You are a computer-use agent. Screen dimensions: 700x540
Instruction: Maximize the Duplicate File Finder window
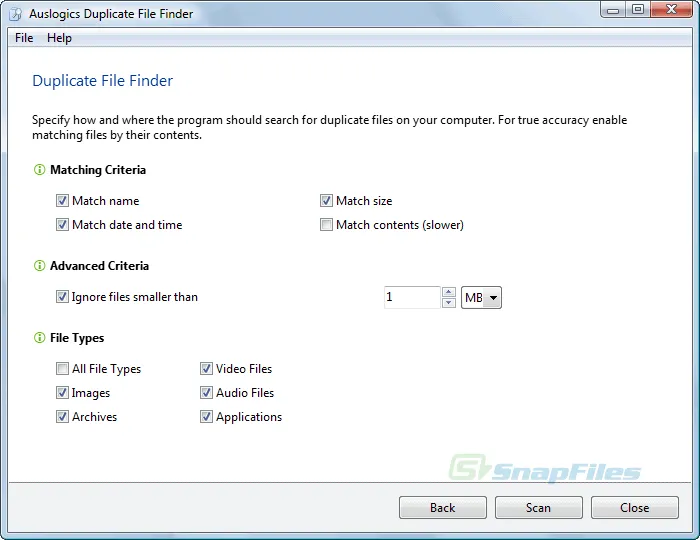click(x=638, y=10)
